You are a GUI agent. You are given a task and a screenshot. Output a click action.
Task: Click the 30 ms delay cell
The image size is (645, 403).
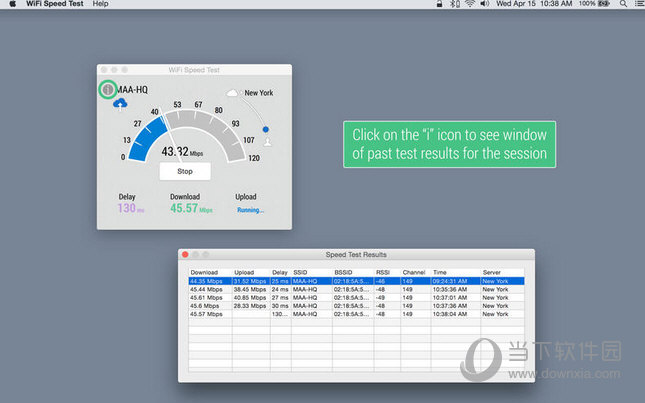(280, 306)
